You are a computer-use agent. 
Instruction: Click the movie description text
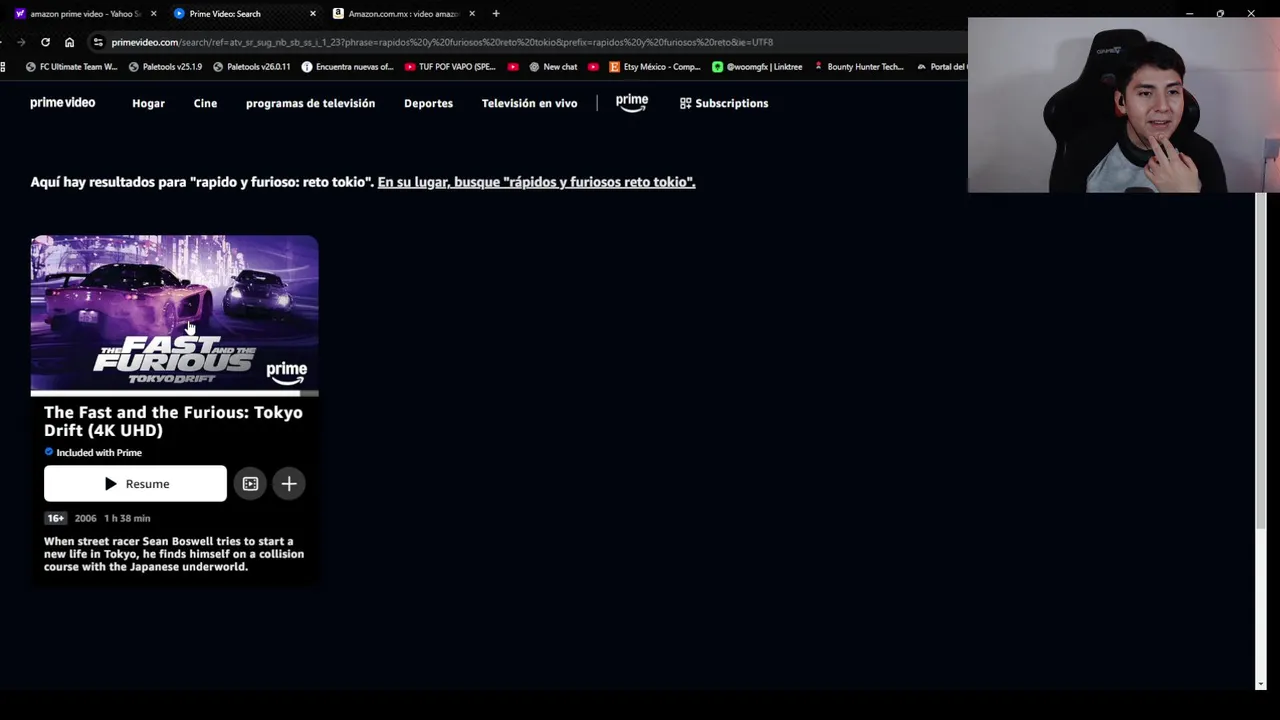coord(174,554)
